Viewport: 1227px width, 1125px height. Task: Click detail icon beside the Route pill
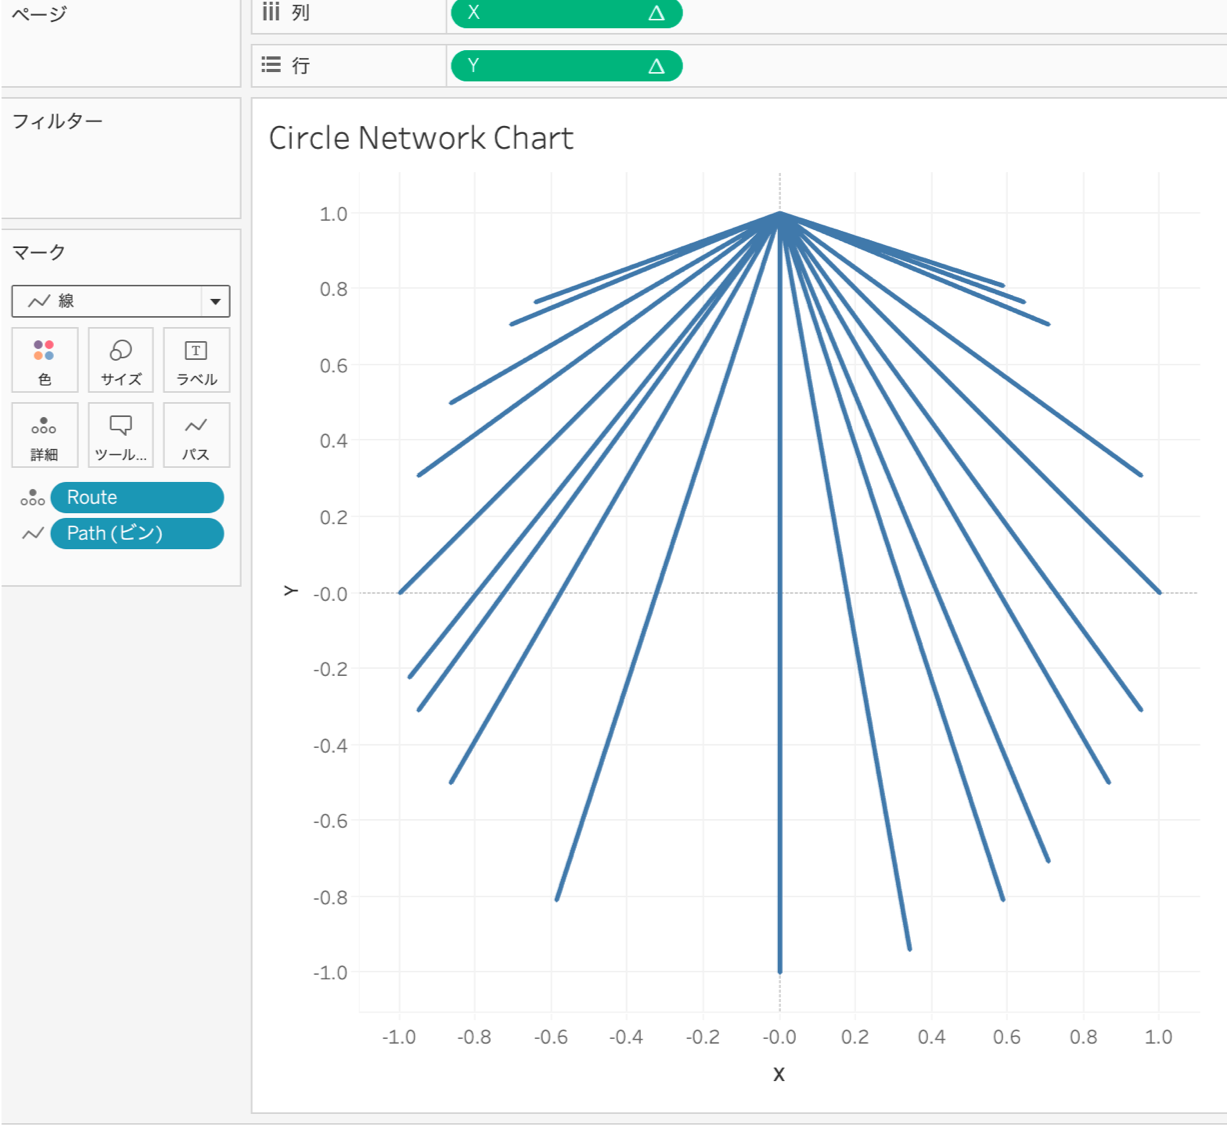click(x=33, y=497)
